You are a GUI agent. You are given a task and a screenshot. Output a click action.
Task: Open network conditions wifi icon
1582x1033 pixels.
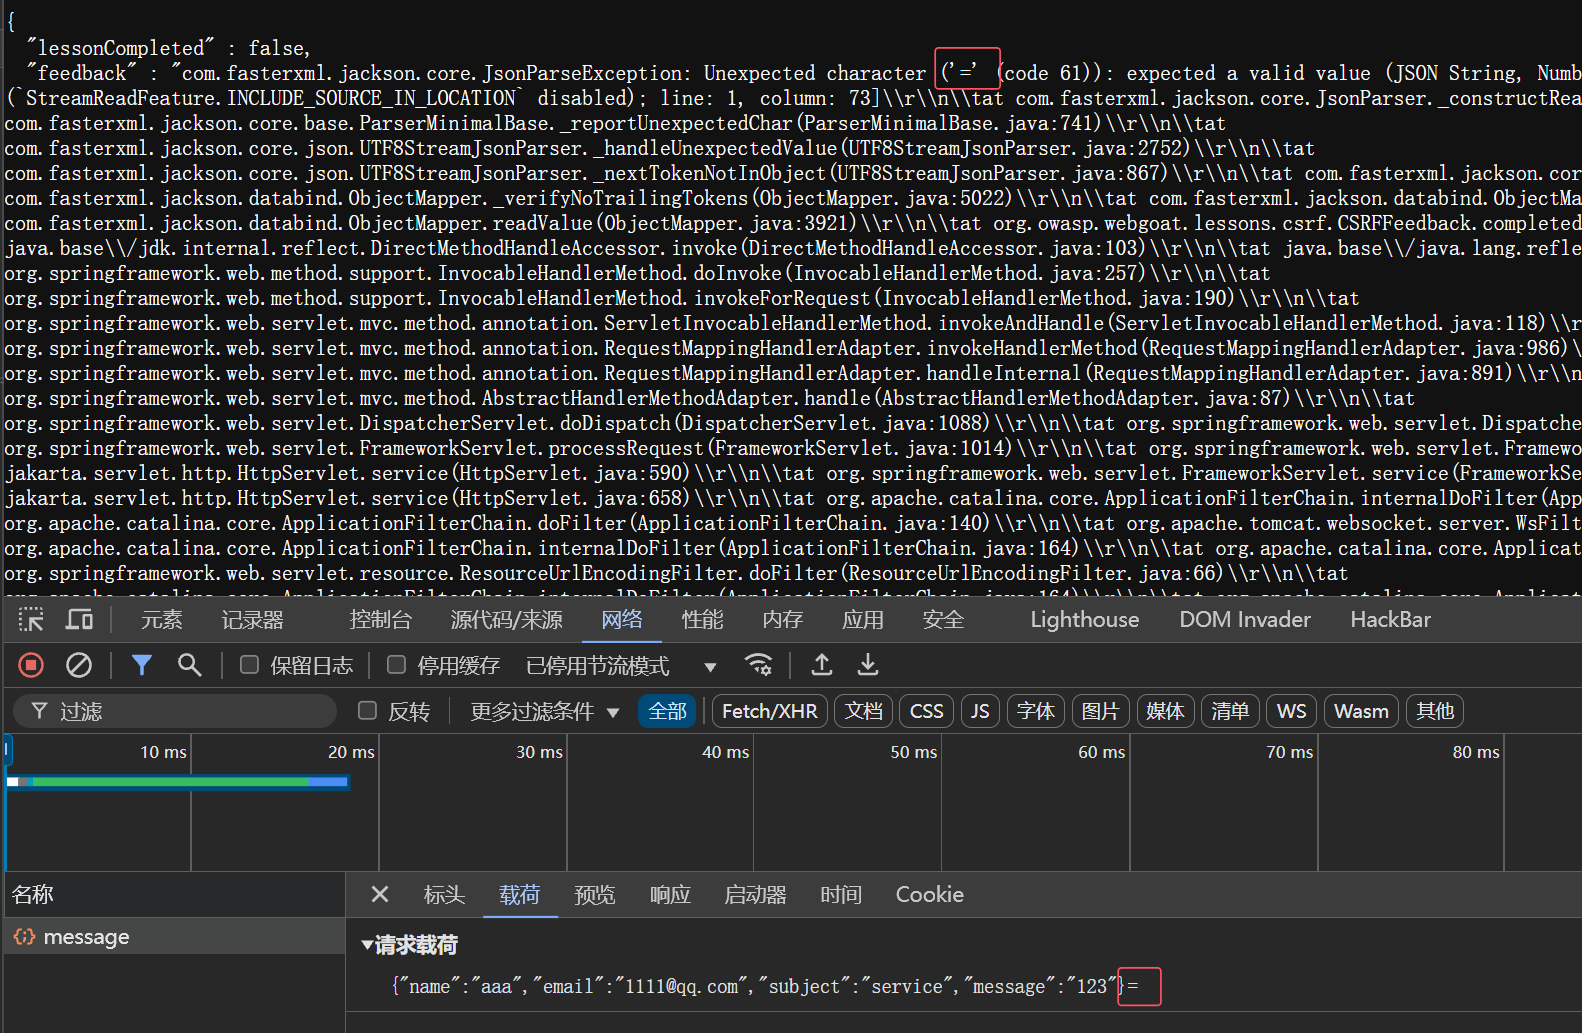click(759, 665)
